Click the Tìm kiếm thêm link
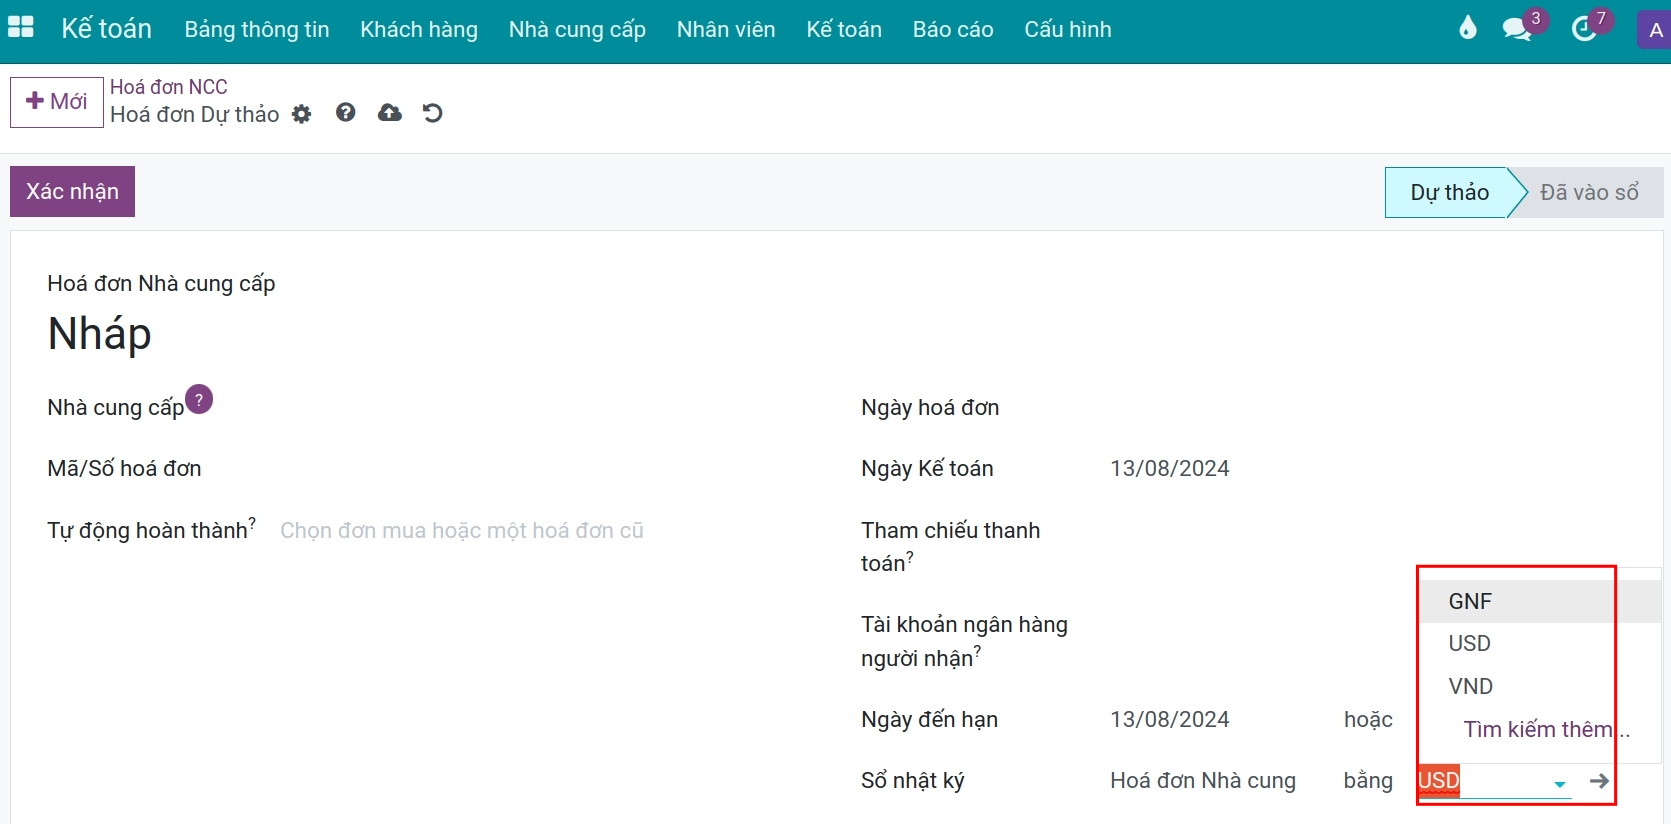 tap(1539, 729)
